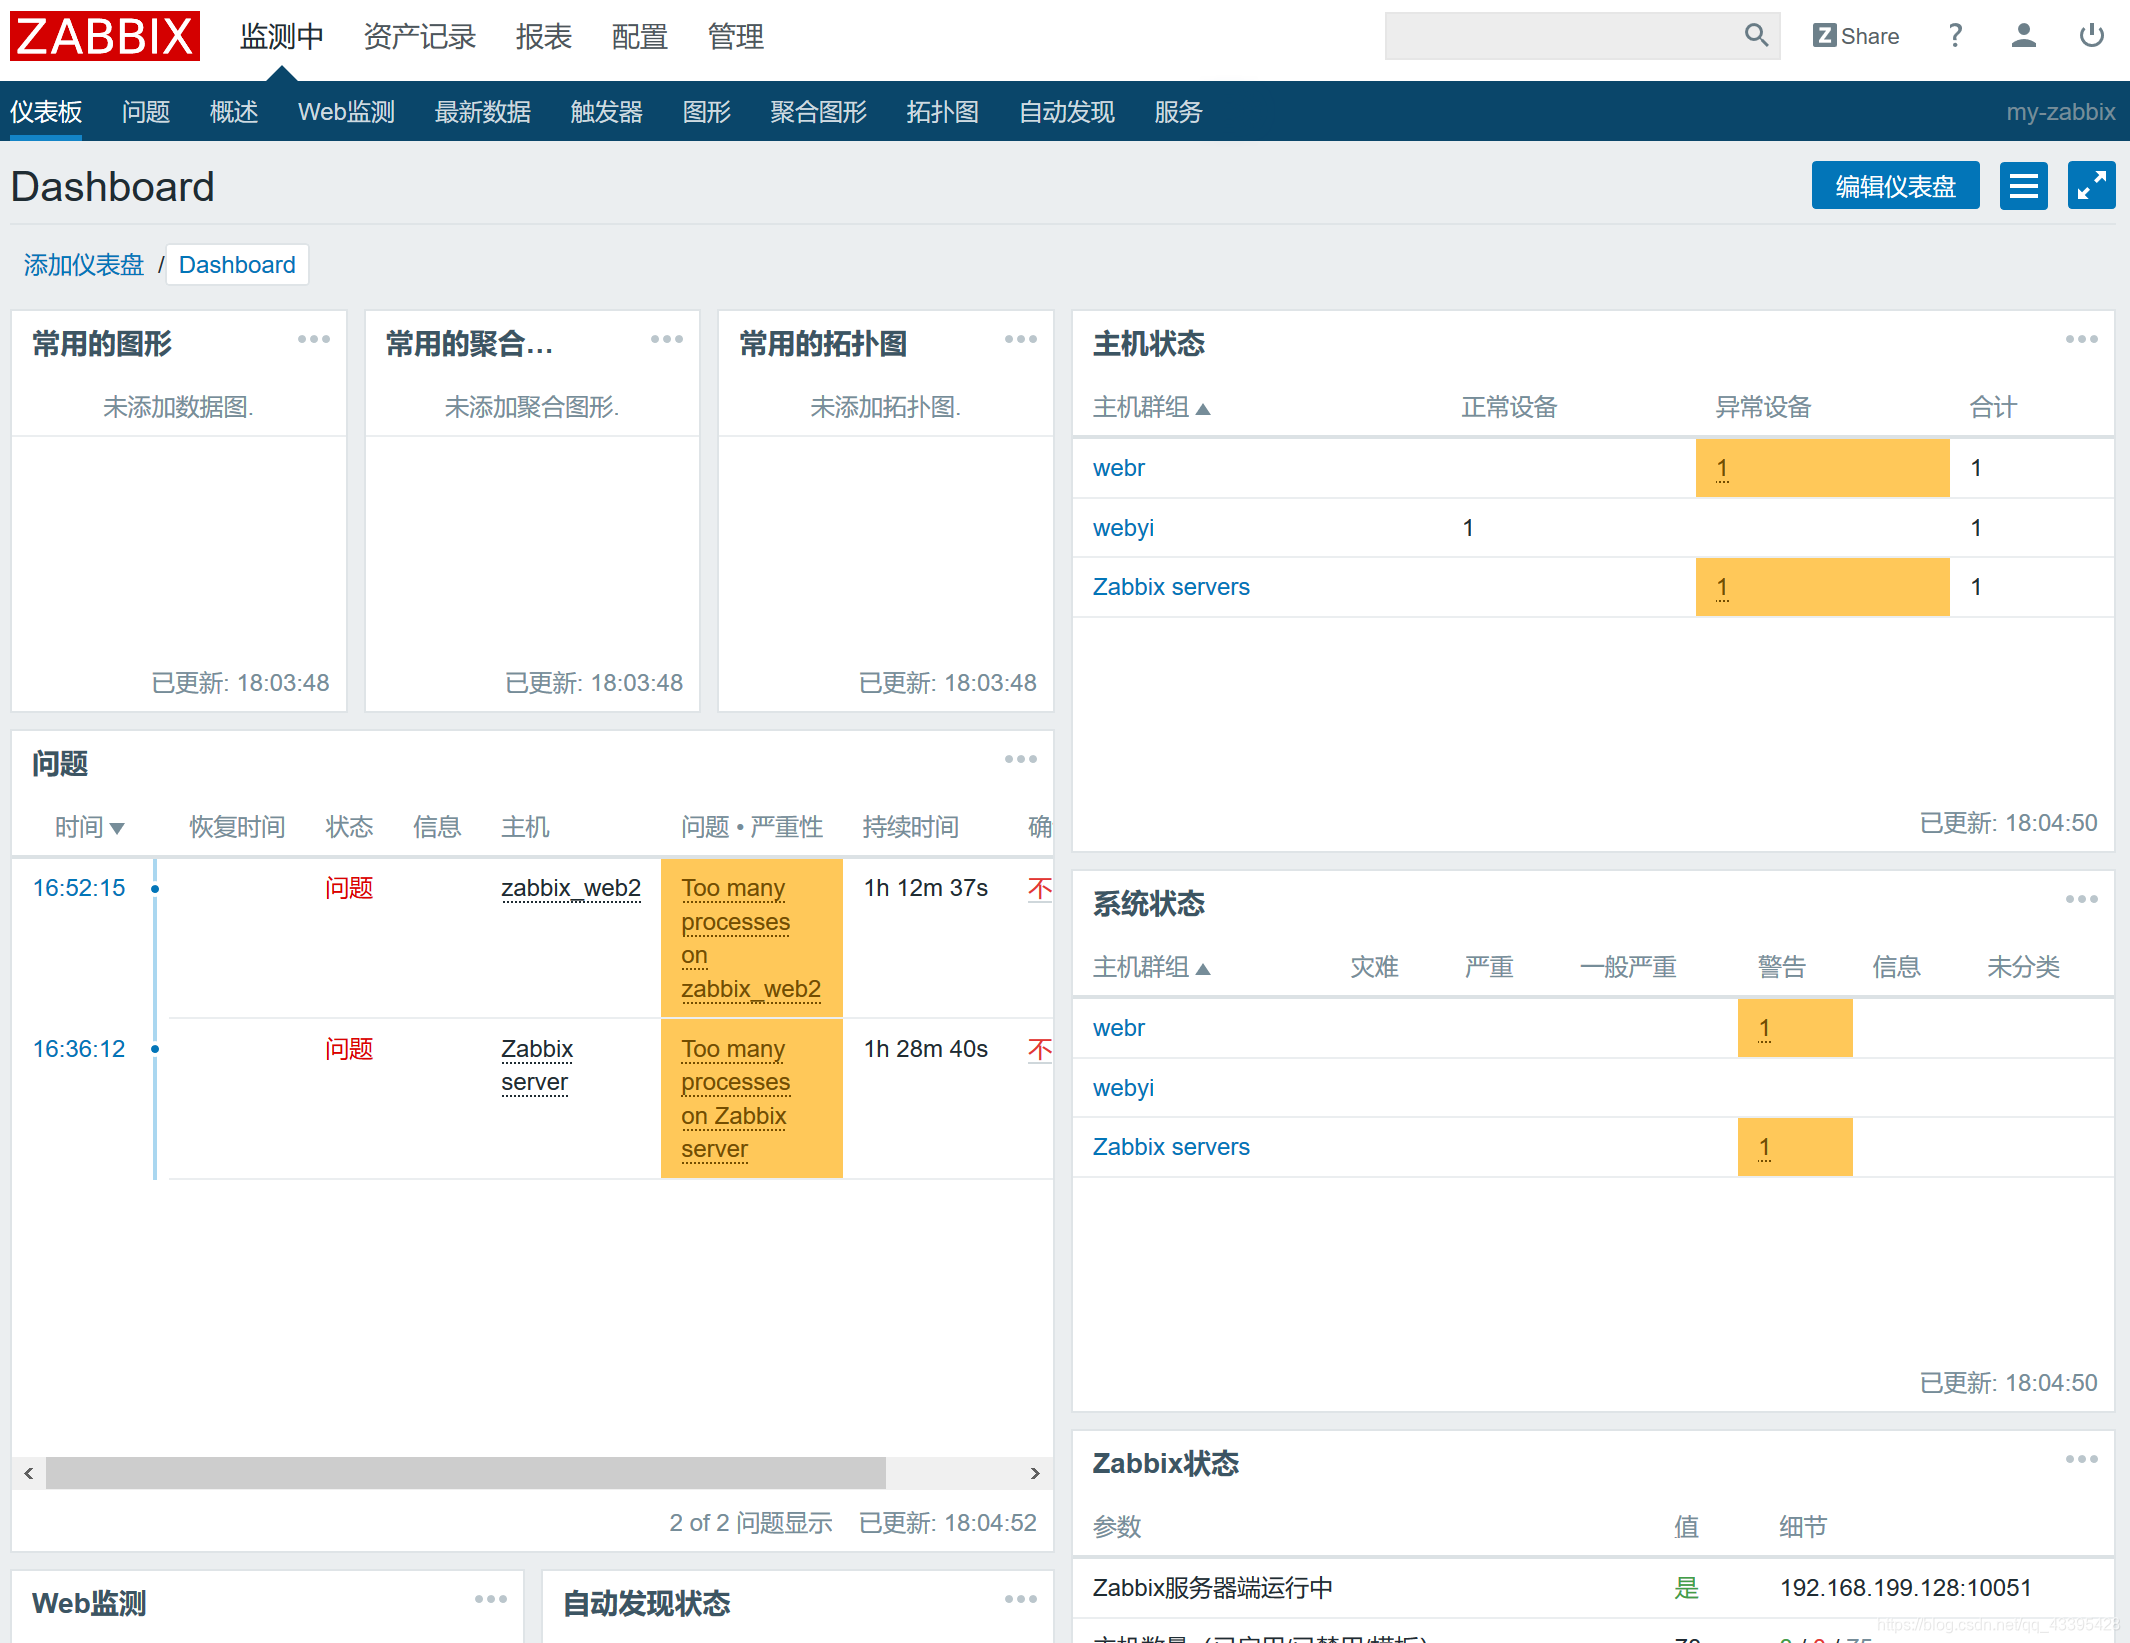Open options menu of 系统状态 widget
This screenshot has width=2130, height=1643.
(2082, 900)
